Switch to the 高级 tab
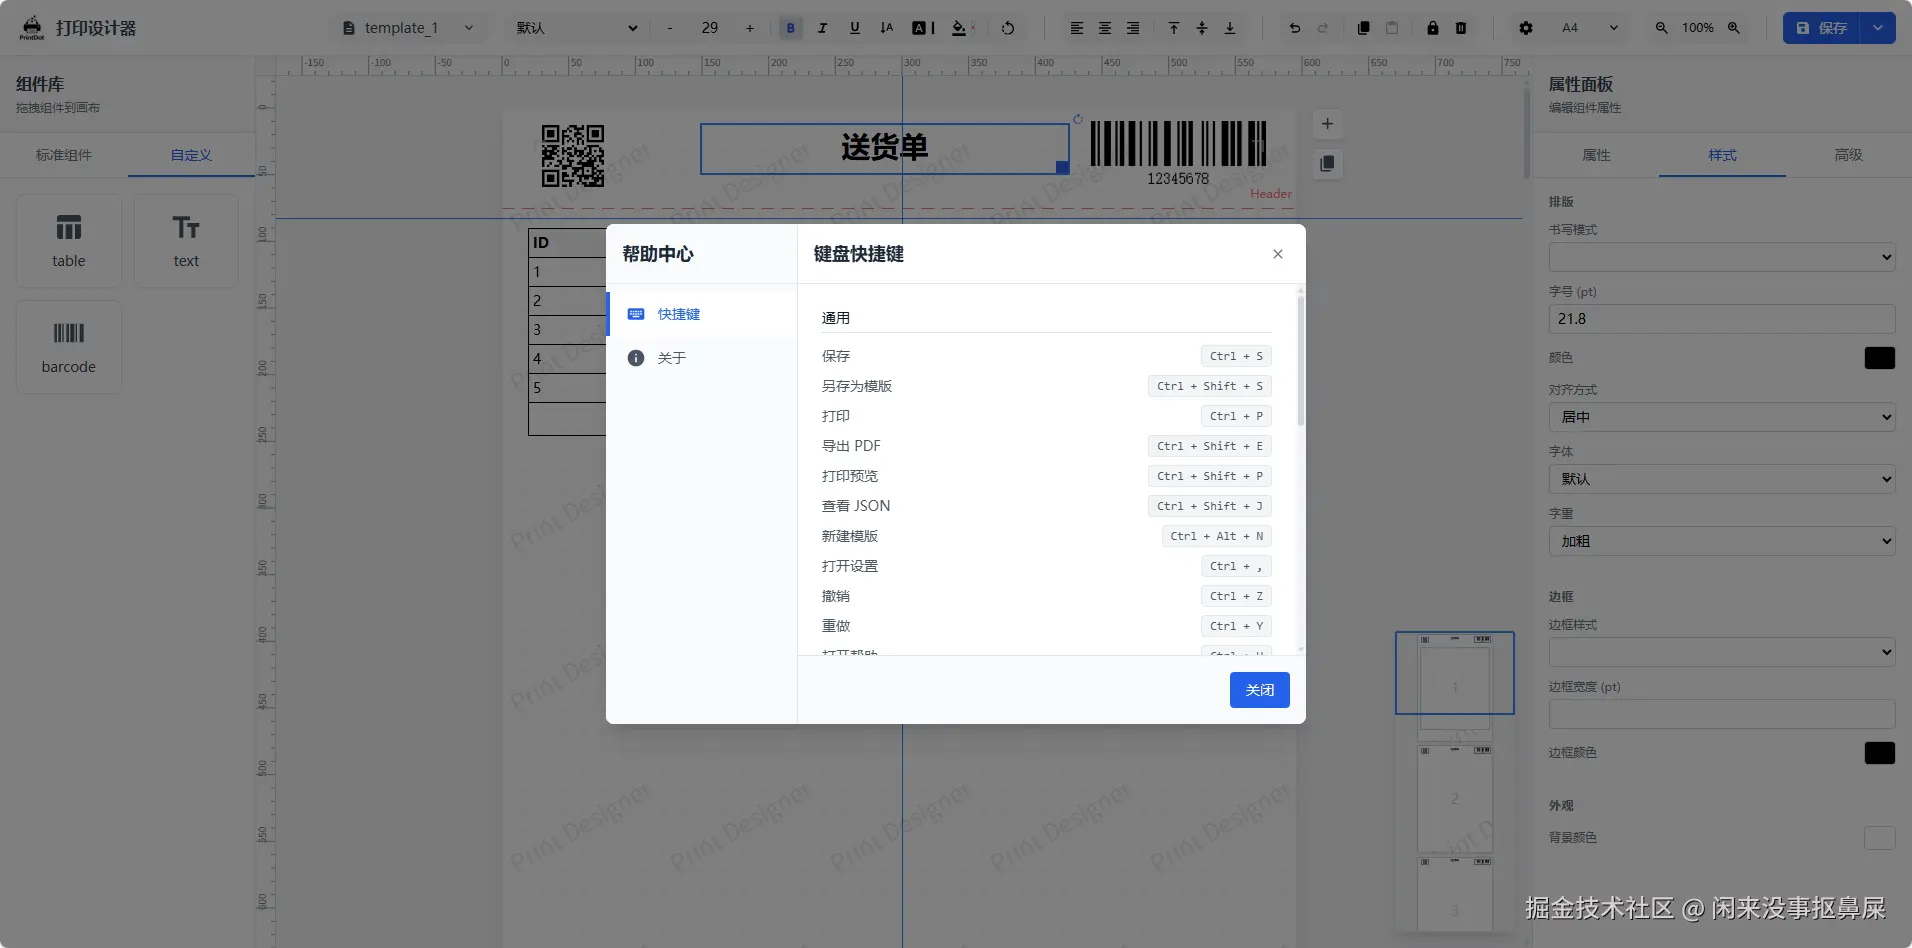This screenshot has height=948, width=1912. coord(1848,155)
